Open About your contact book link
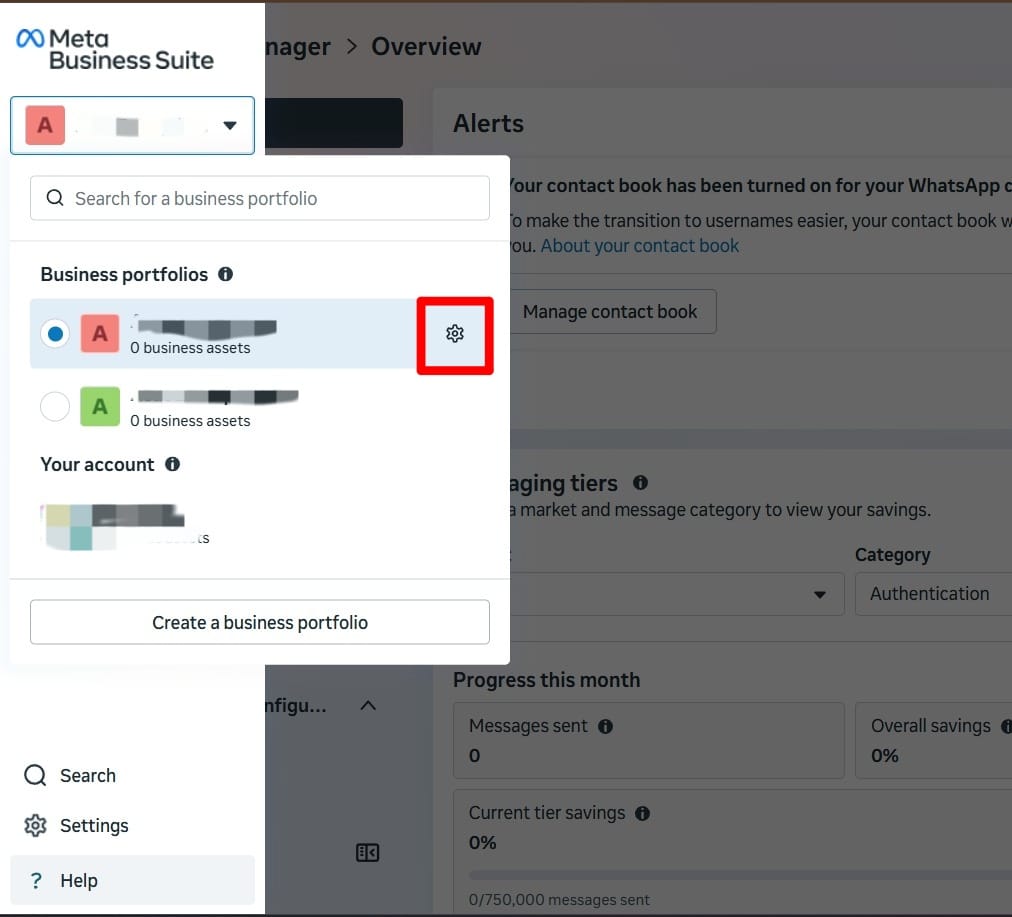This screenshot has width=1012, height=917. [x=640, y=246]
